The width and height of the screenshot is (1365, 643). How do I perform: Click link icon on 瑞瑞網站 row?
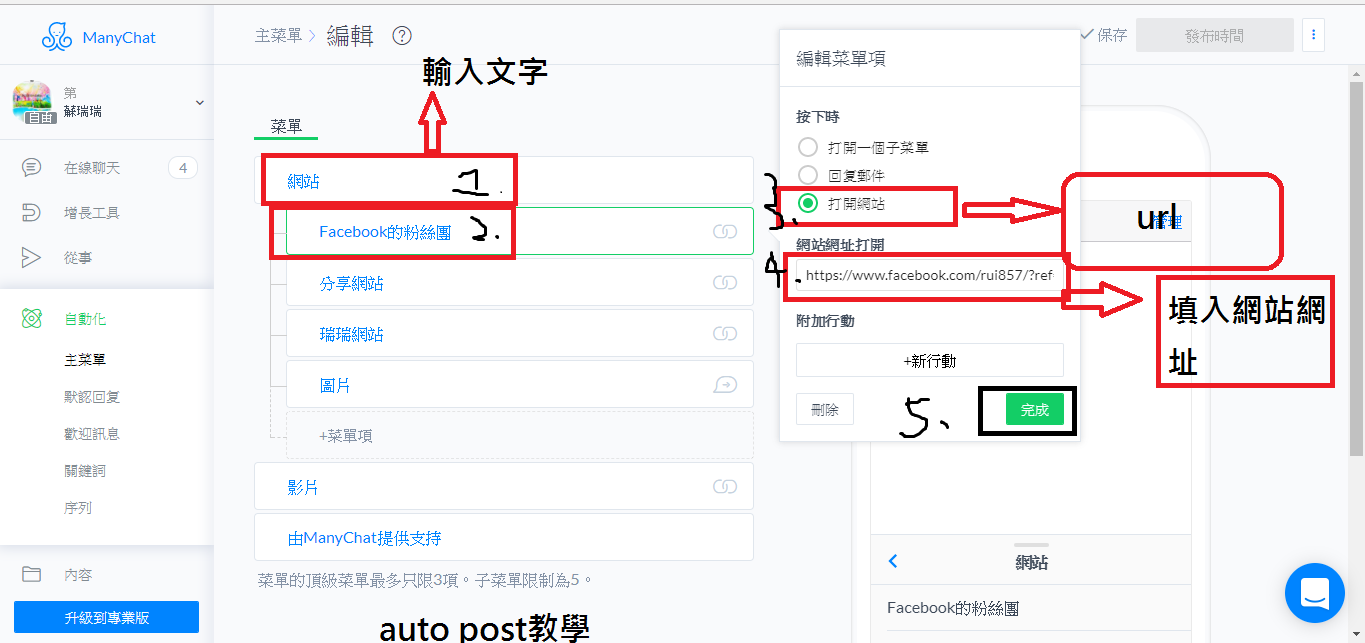[724, 334]
